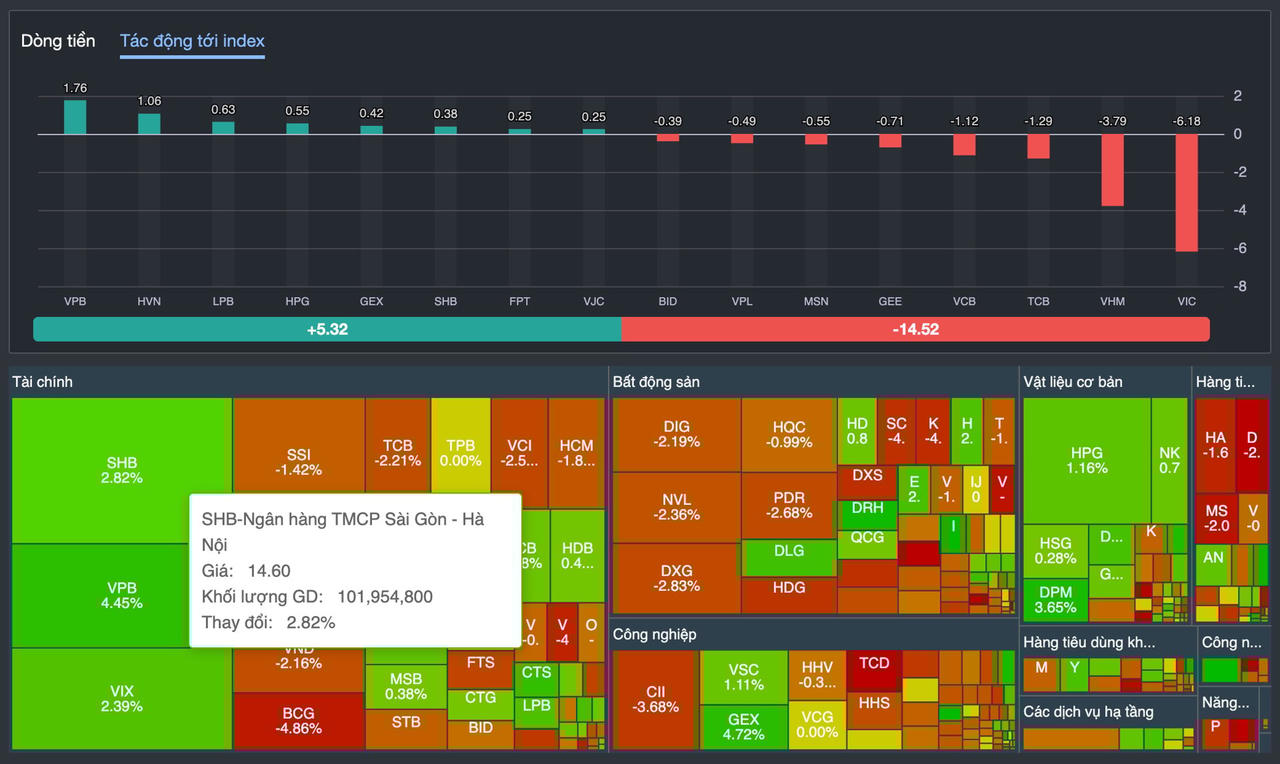The width and height of the screenshot is (1280, 764).
Task: Select the VIX 2.39% treemap tile
Action: [121, 698]
